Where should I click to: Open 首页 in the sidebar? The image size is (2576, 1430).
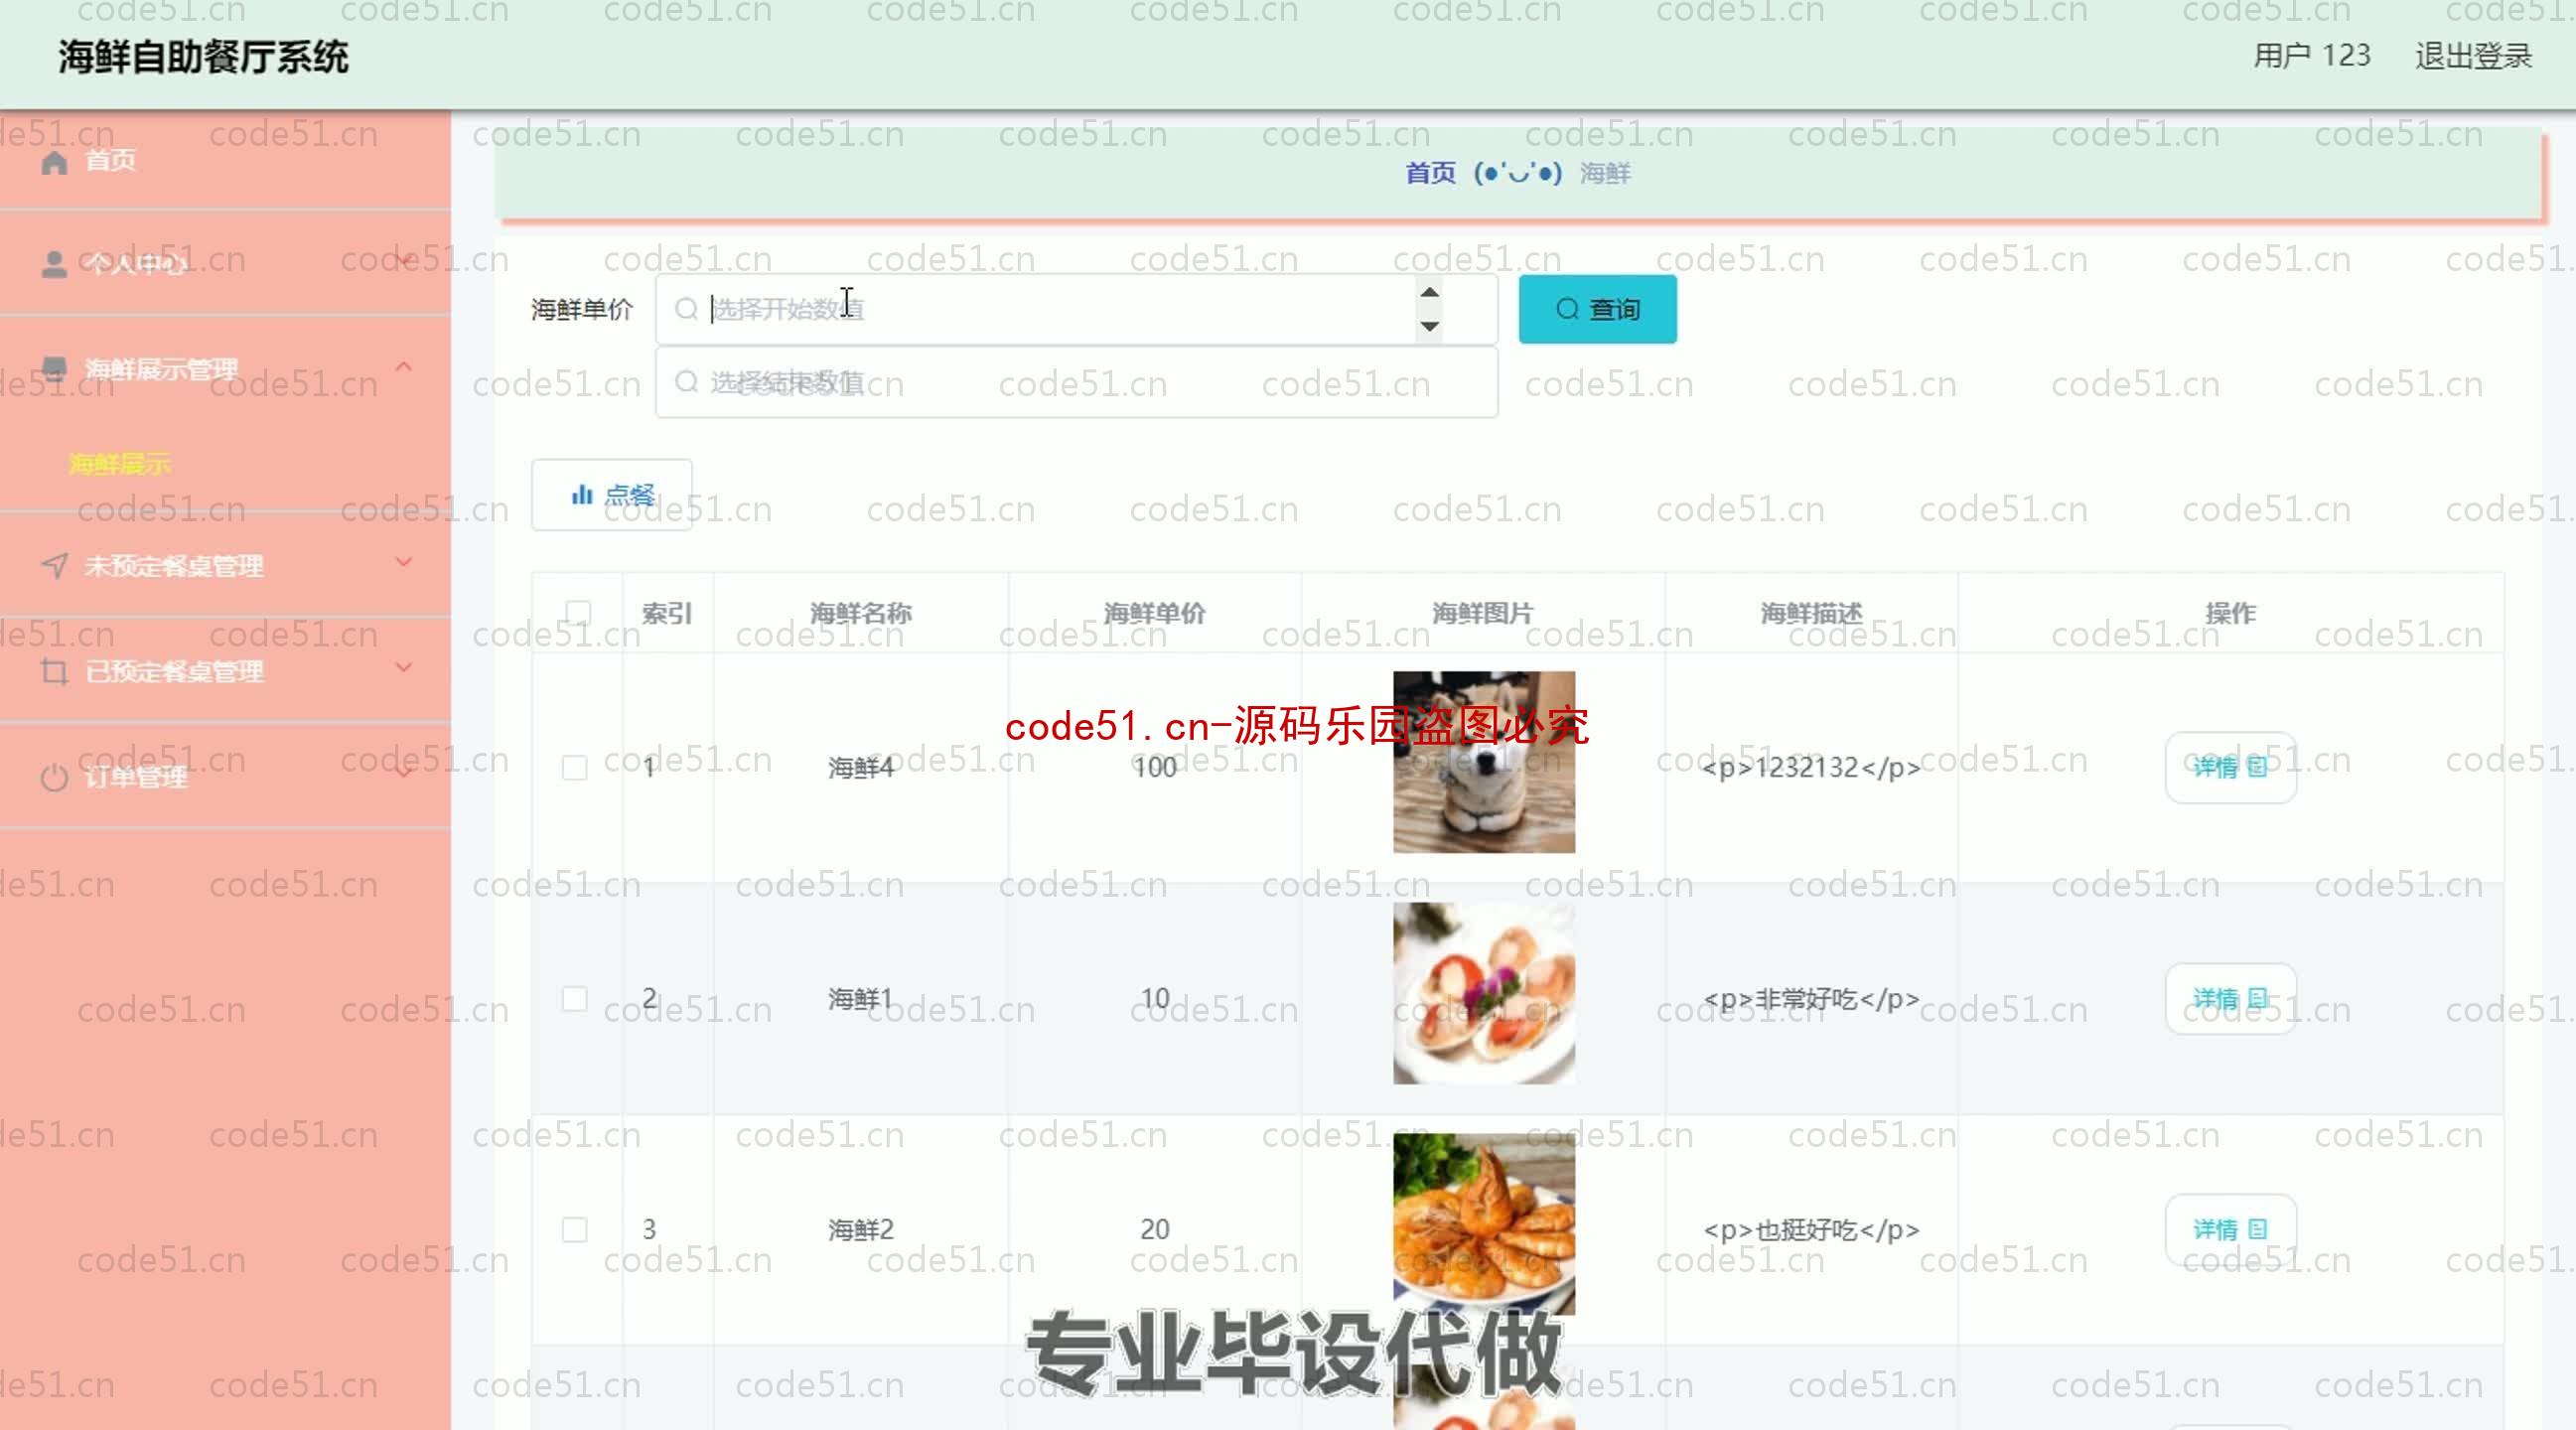(x=225, y=161)
